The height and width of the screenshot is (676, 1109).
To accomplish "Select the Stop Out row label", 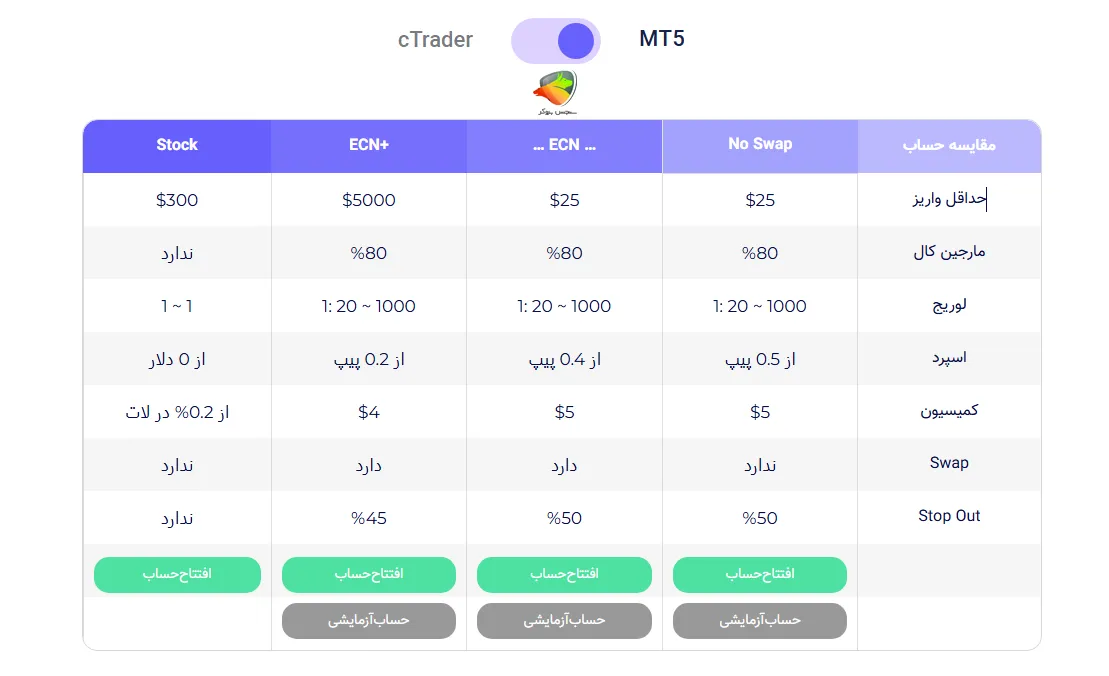I will click(x=948, y=516).
